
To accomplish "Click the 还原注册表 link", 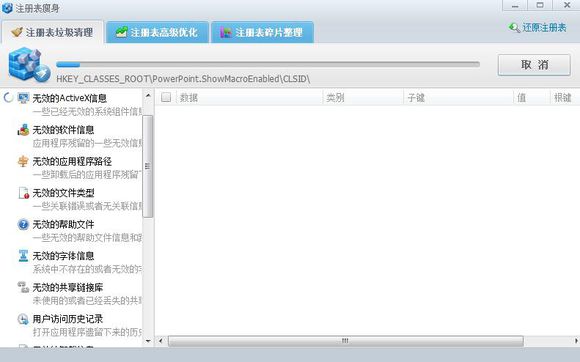I will (544, 27).
